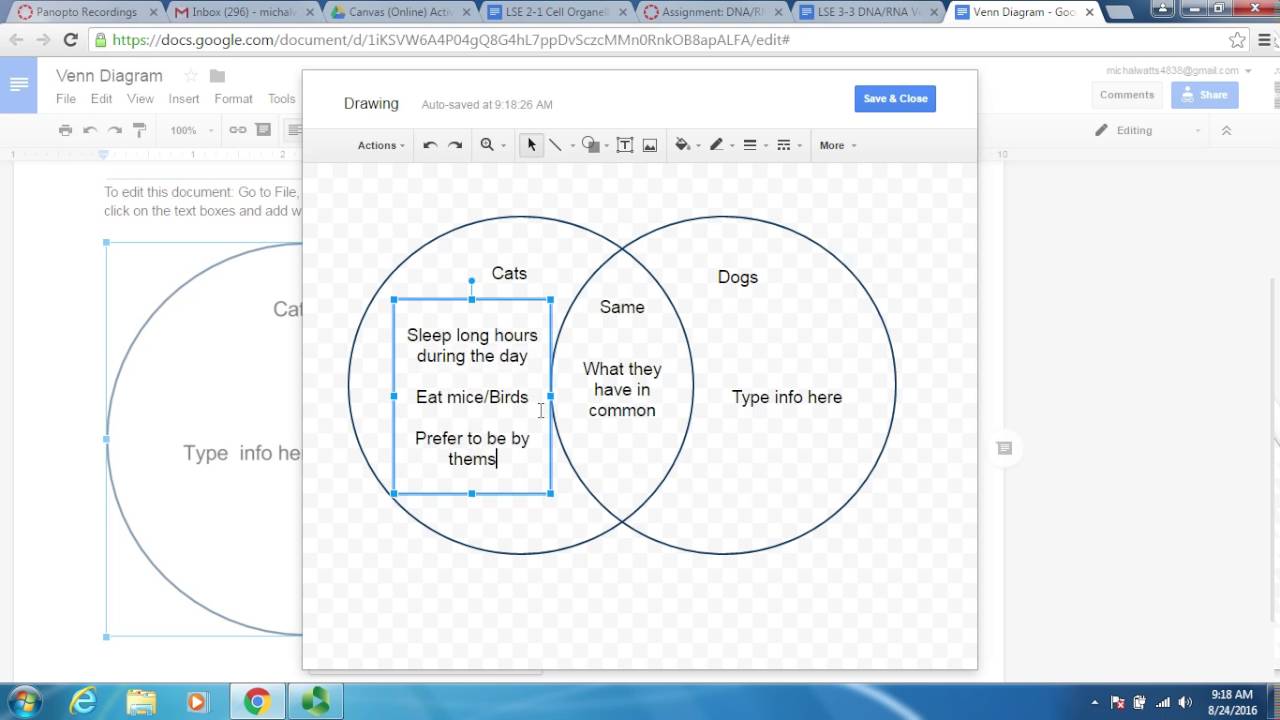Expand the More toolbar options
Image resolution: width=1280 pixels, height=720 pixels.
[837, 145]
